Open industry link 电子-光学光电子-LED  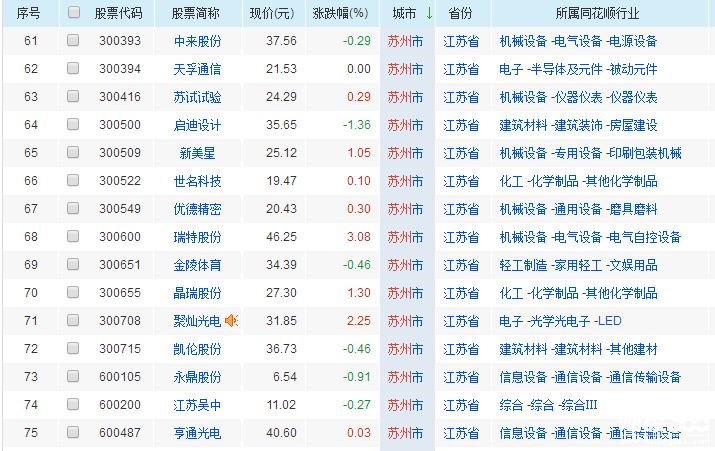pos(560,321)
